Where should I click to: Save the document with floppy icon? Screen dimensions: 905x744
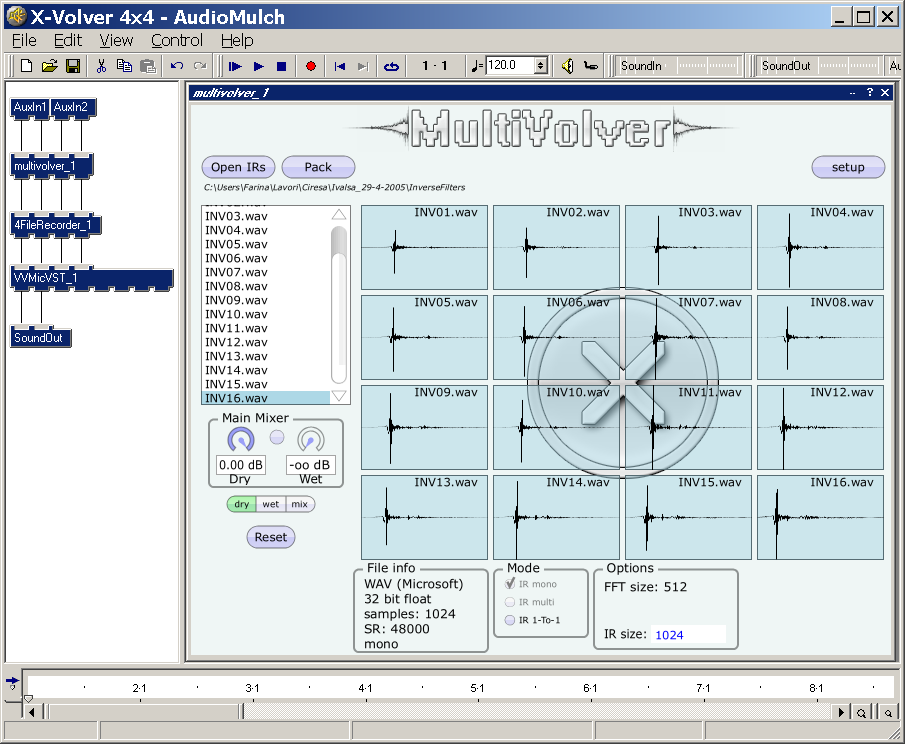tap(73, 66)
